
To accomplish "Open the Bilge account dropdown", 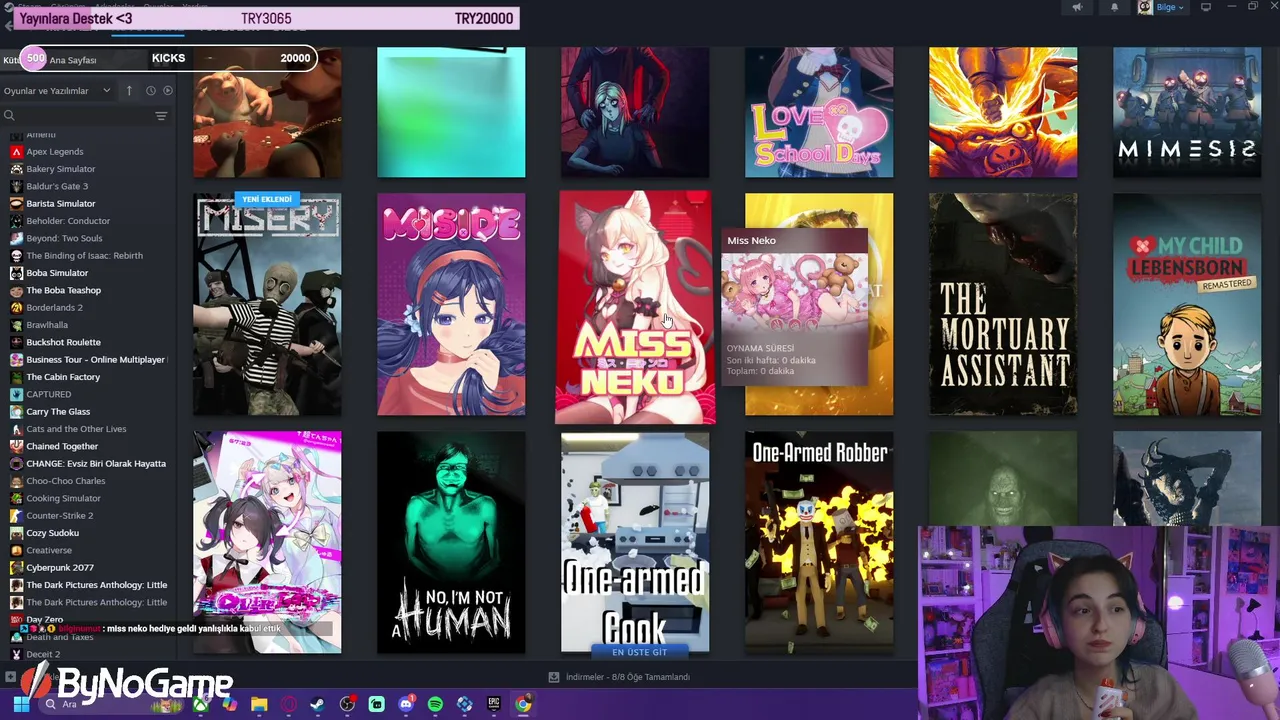I will point(1162,7).
